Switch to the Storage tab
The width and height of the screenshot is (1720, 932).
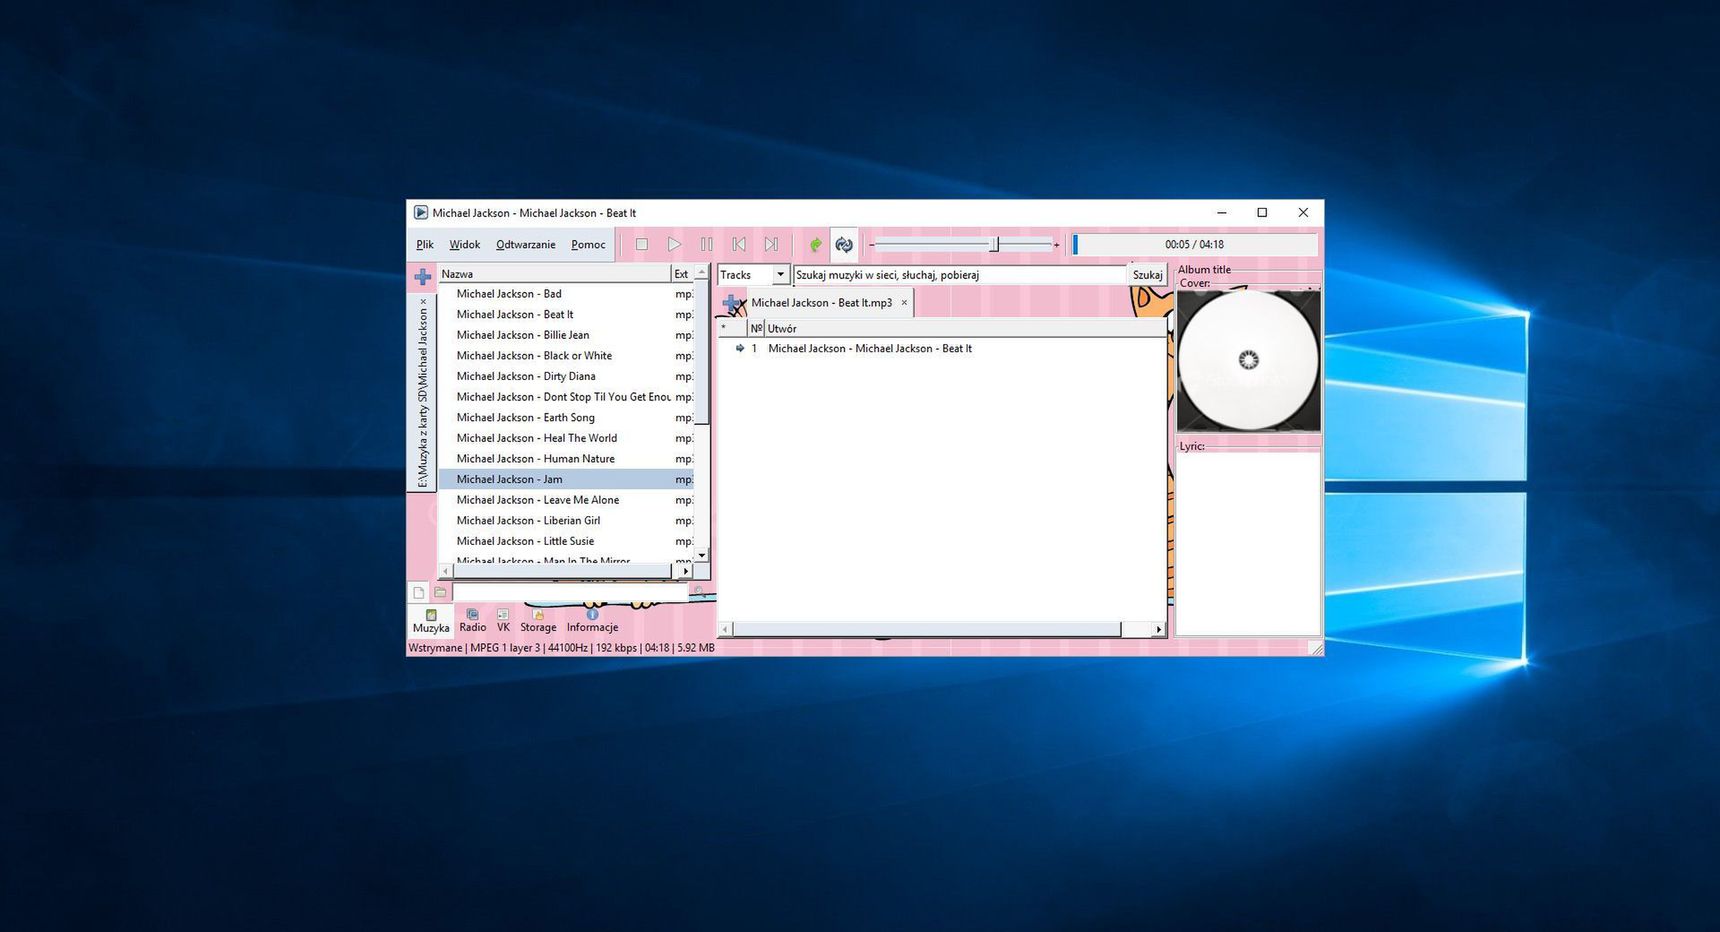coord(538,621)
